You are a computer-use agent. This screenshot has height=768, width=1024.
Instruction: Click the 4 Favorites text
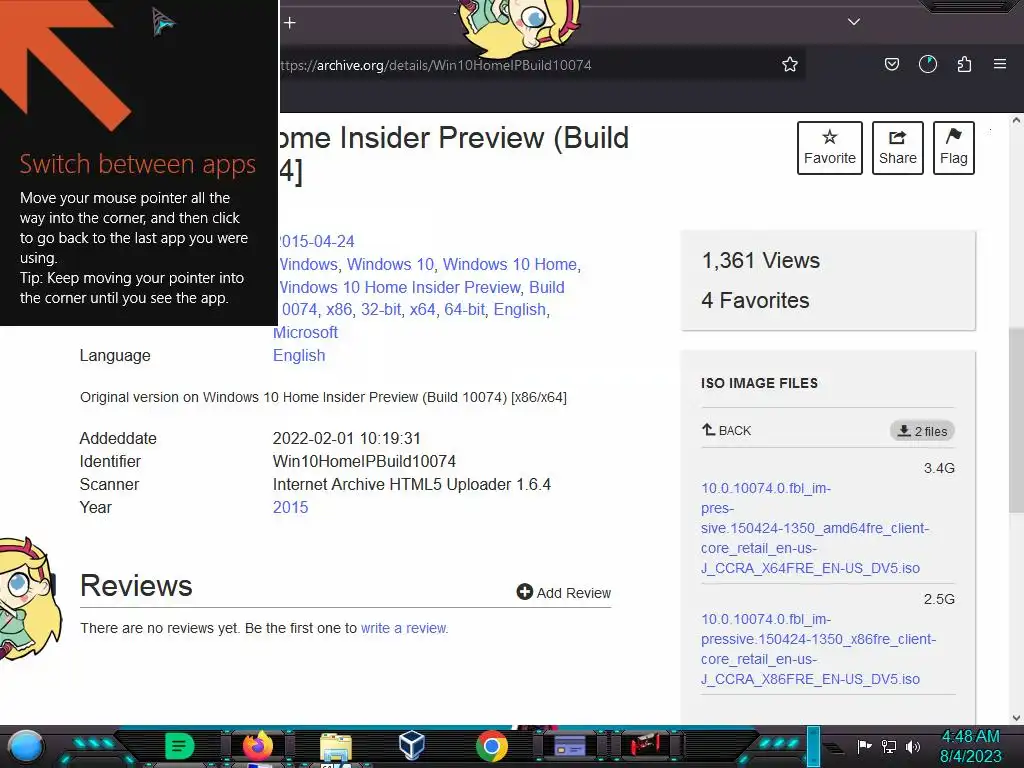coord(755,300)
